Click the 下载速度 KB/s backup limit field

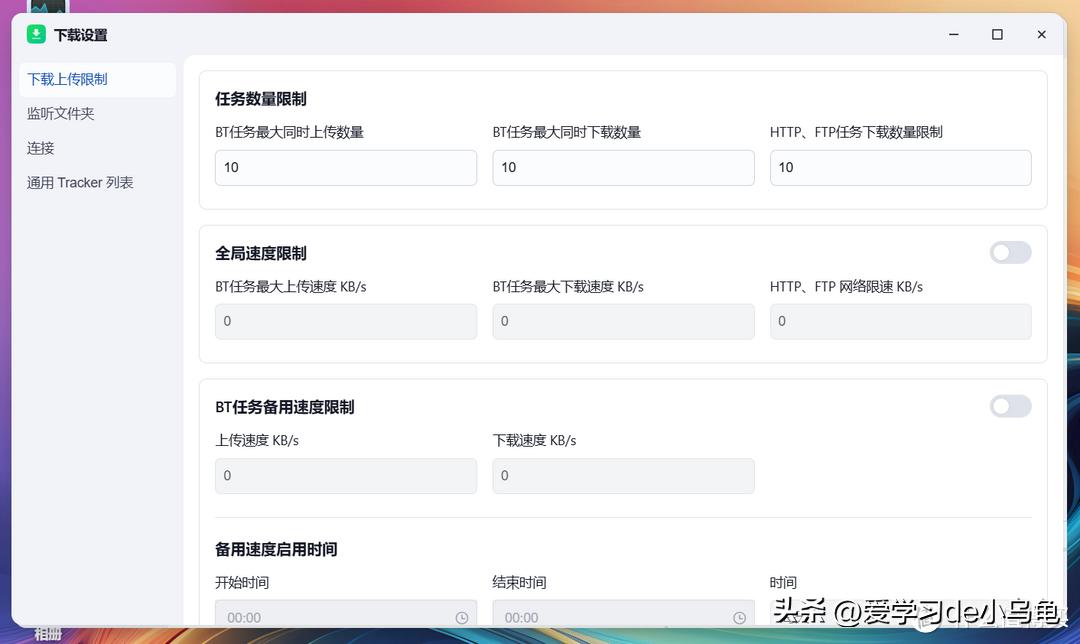[623, 476]
